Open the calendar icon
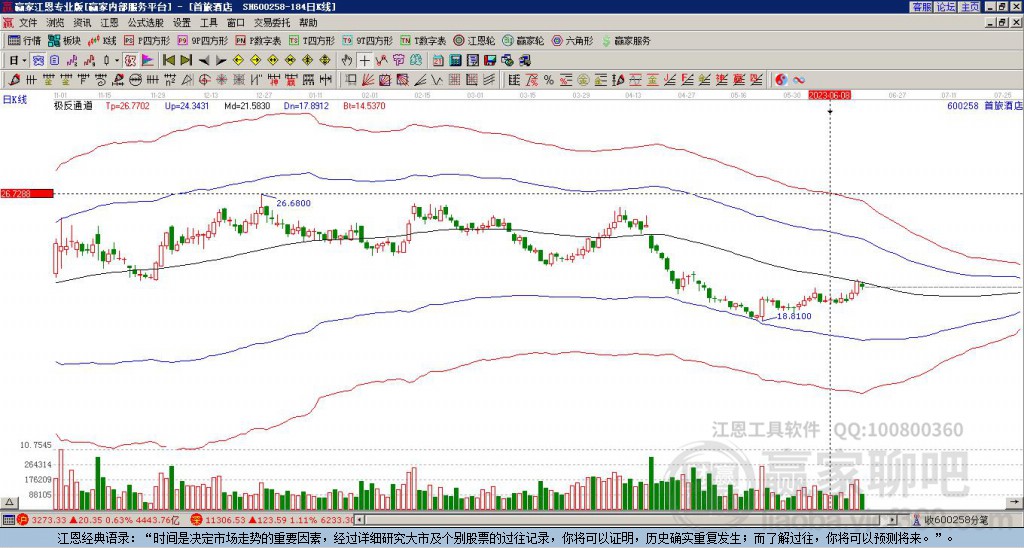1024x548 pixels. coord(438,60)
